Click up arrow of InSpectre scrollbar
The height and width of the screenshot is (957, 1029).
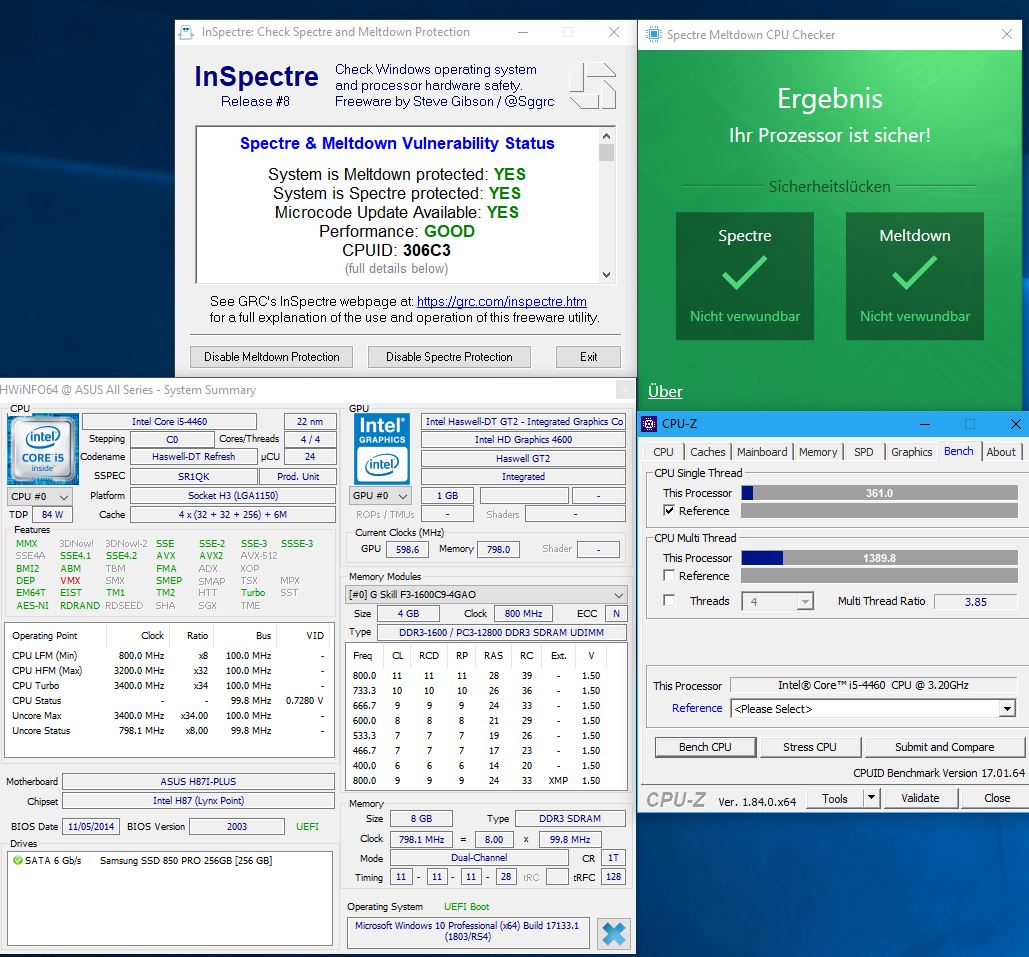tap(606, 136)
